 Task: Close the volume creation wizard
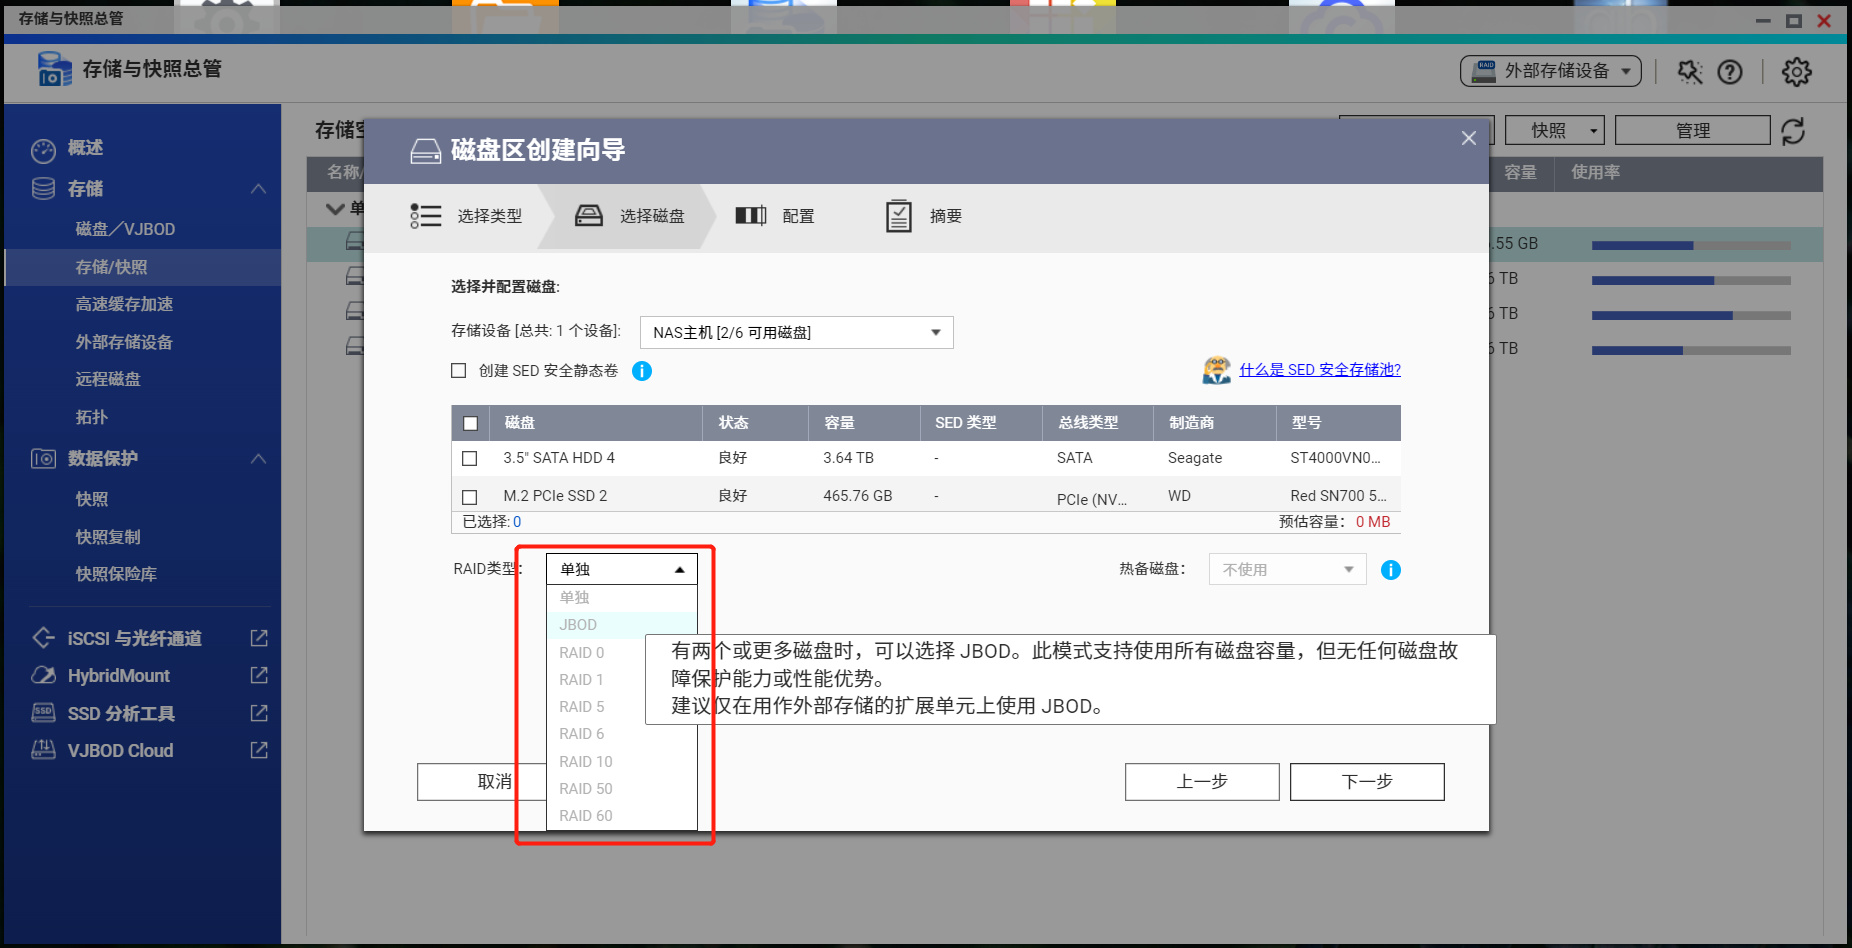1469,138
